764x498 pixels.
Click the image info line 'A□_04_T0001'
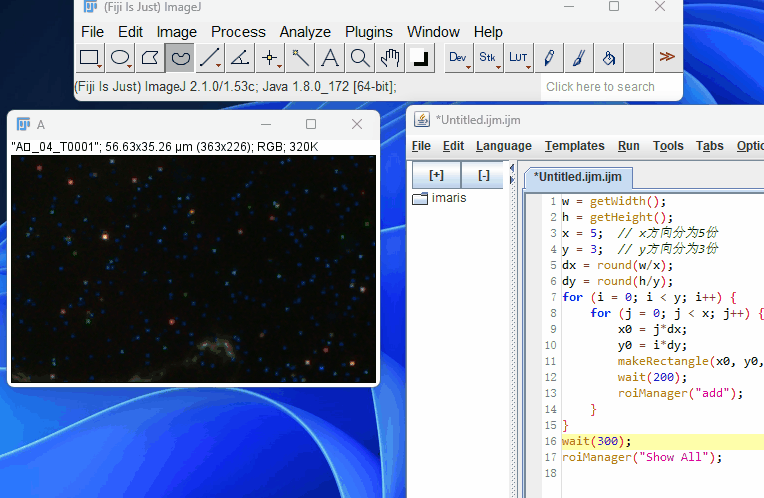click(165, 147)
